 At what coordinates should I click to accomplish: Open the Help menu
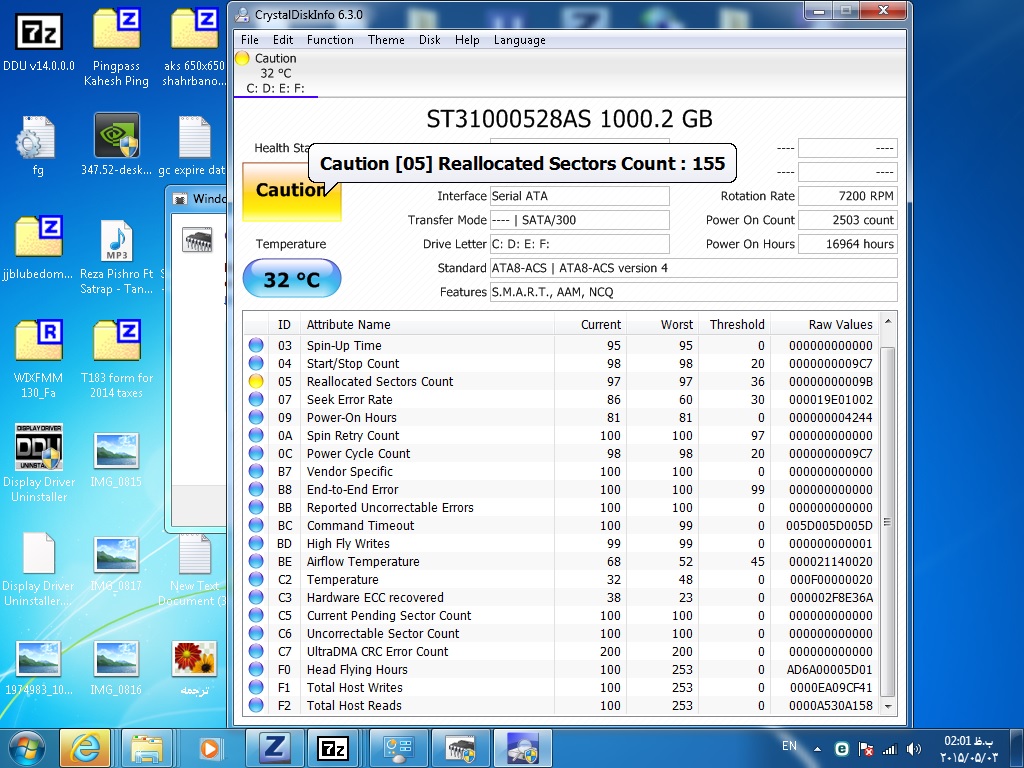click(x=467, y=40)
